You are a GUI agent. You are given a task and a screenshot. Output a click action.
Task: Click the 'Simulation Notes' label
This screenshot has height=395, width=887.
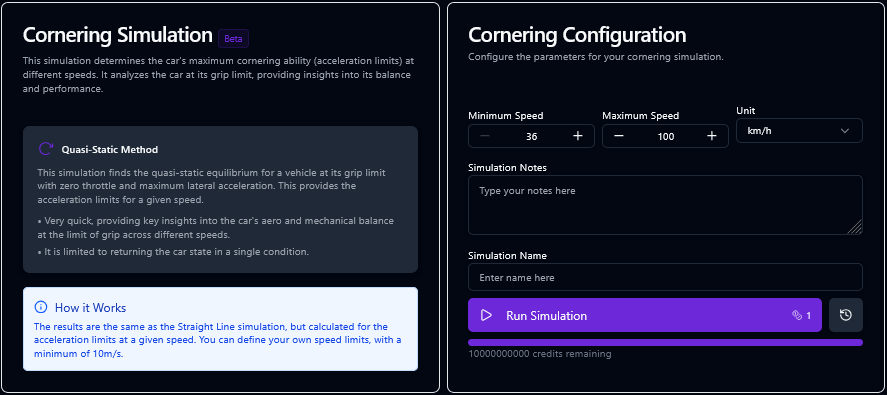tap(507, 168)
